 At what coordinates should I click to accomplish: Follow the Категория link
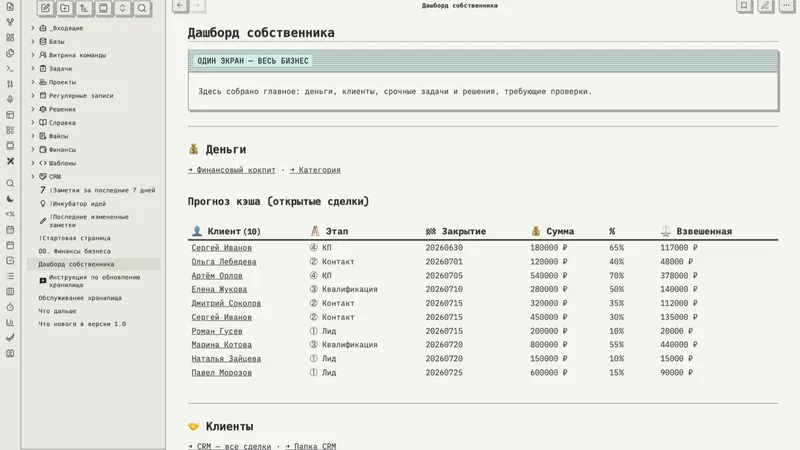(x=315, y=170)
